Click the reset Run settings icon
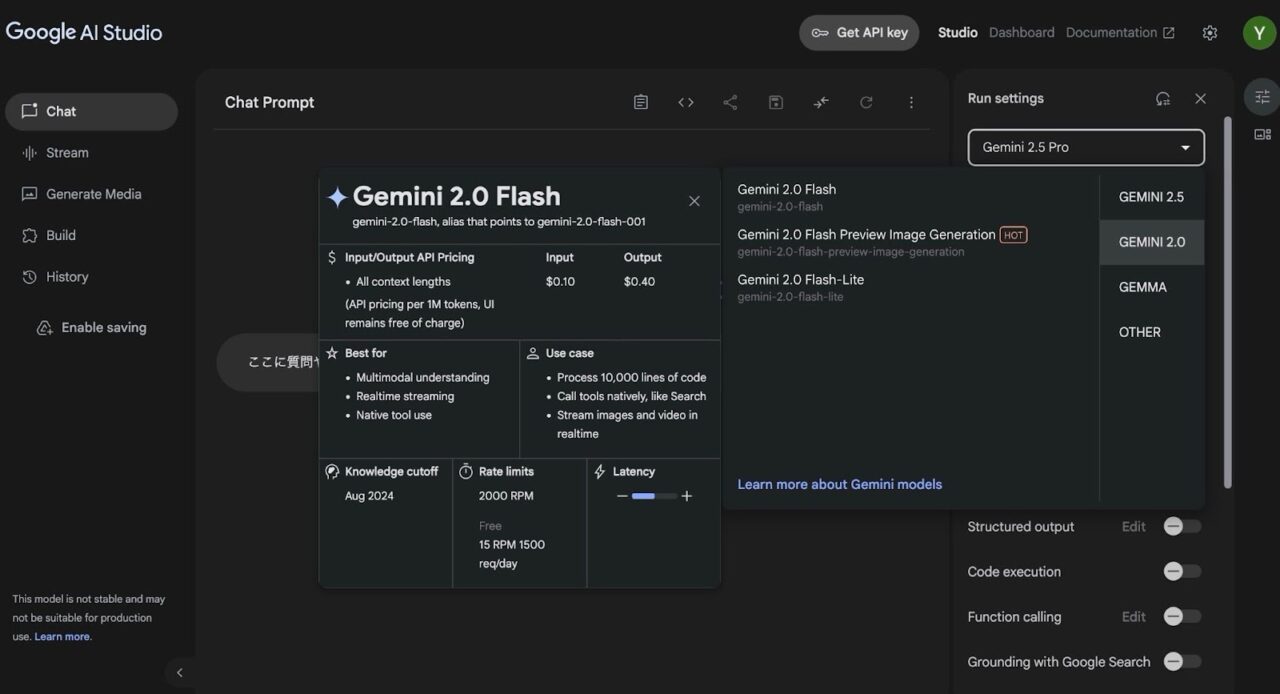 (1163, 98)
